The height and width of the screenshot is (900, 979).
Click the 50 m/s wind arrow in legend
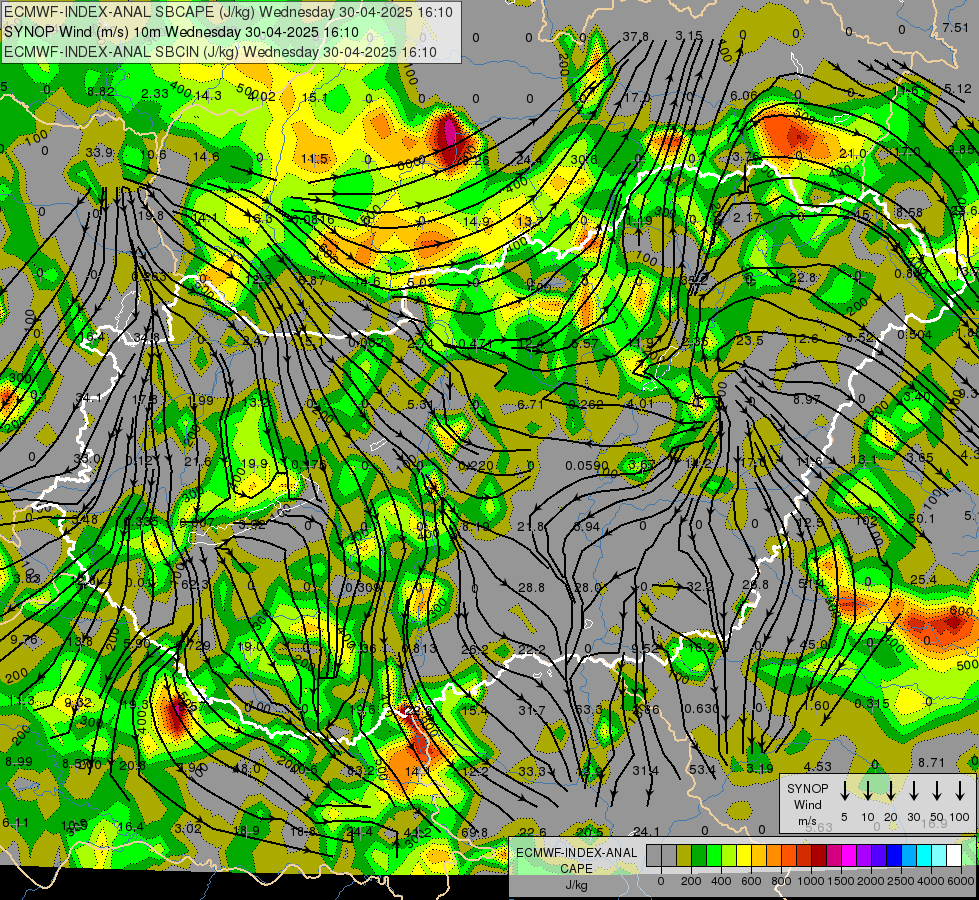coord(937,791)
